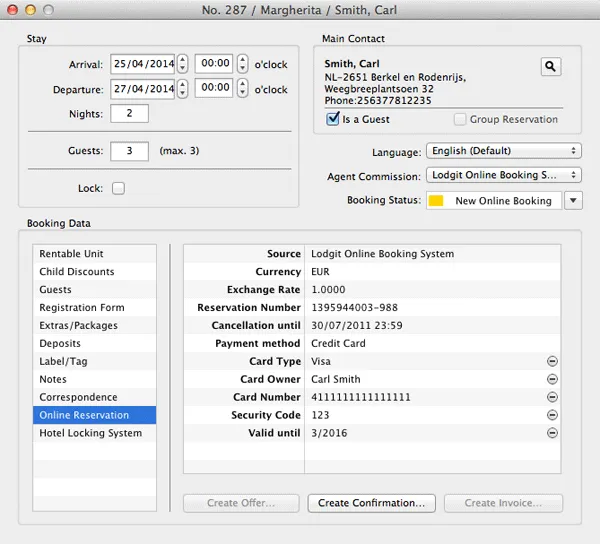Screen dimensions: 600x544
Task: Click the Nights input field
Action: [x=129, y=113]
